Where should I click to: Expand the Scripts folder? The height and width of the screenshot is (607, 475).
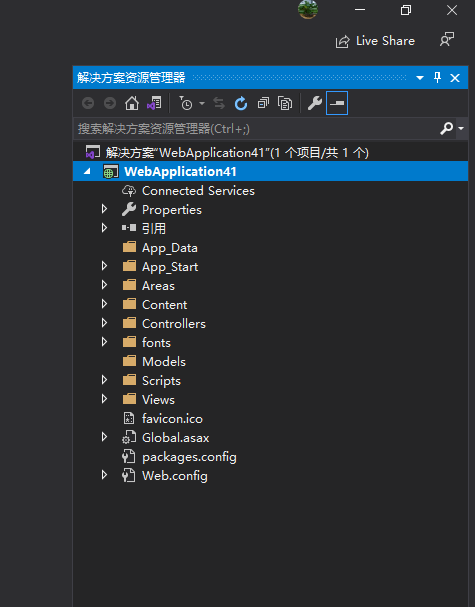(x=104, y=380)
